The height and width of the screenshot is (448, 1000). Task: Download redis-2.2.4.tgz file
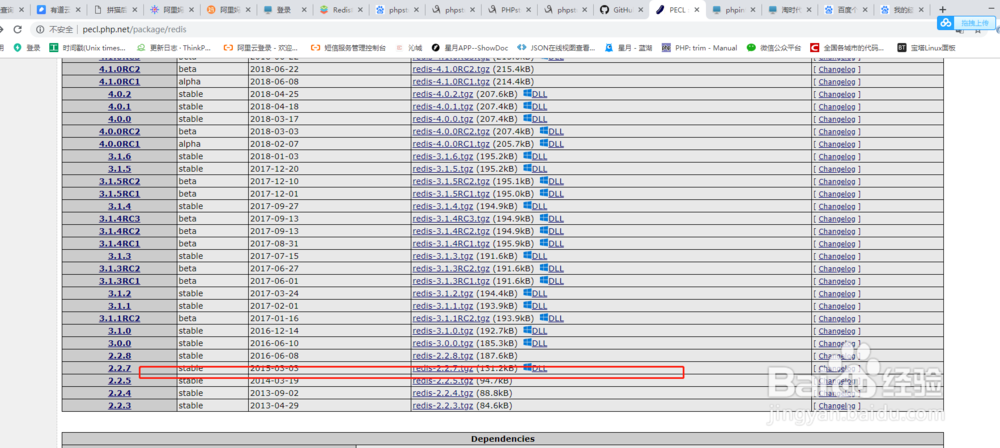(443, 393)
